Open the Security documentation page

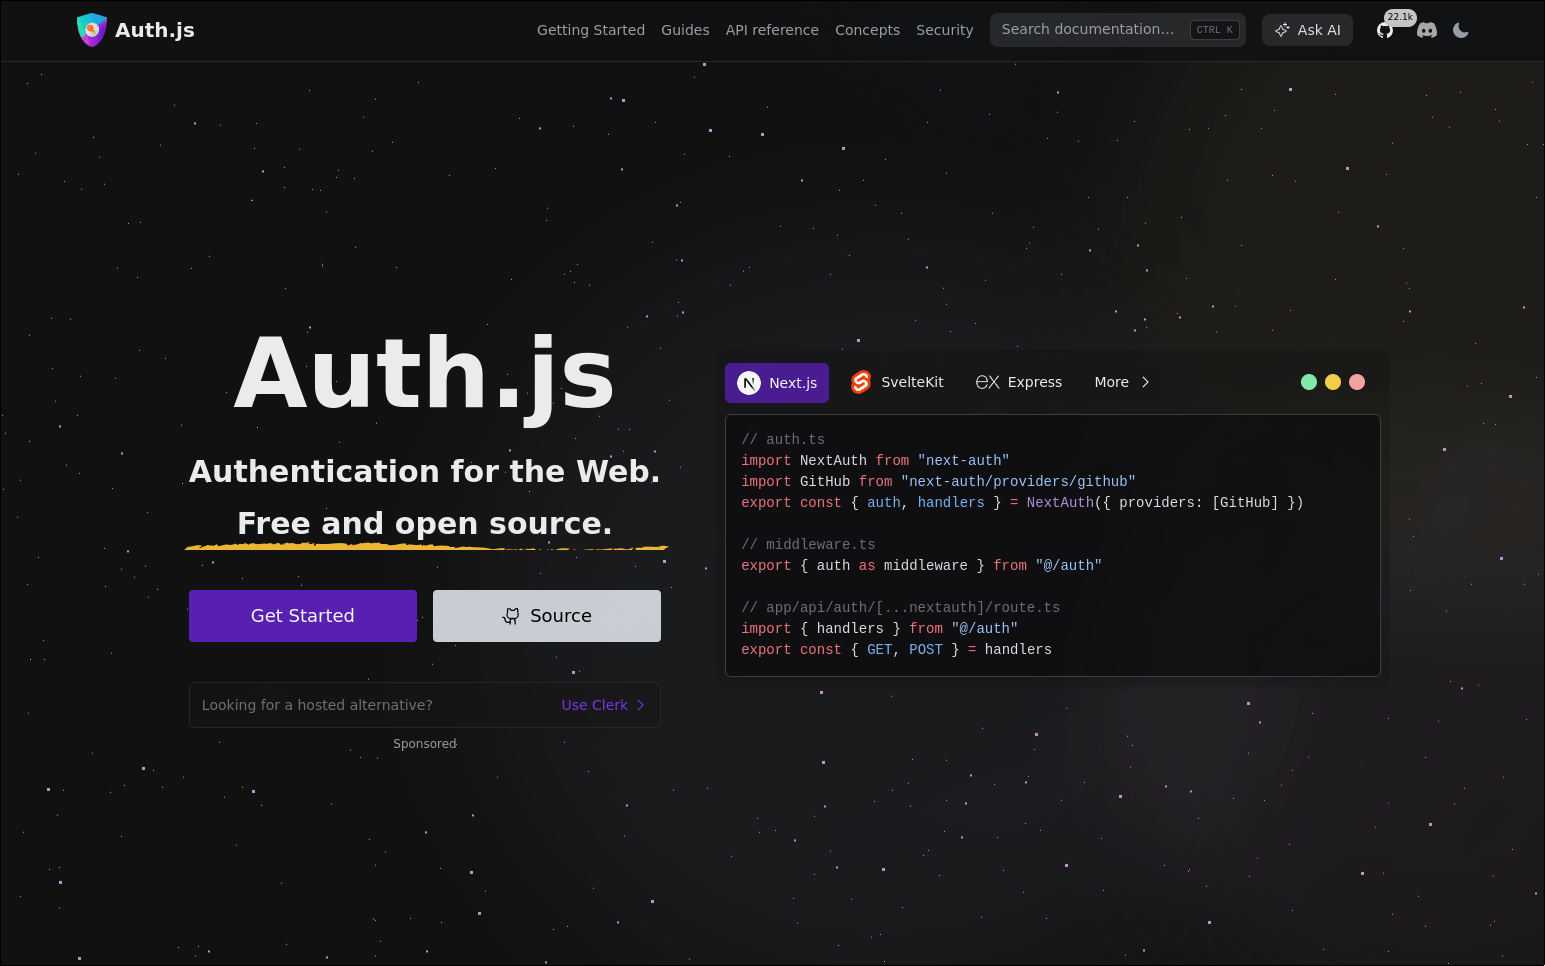point(944,30)
